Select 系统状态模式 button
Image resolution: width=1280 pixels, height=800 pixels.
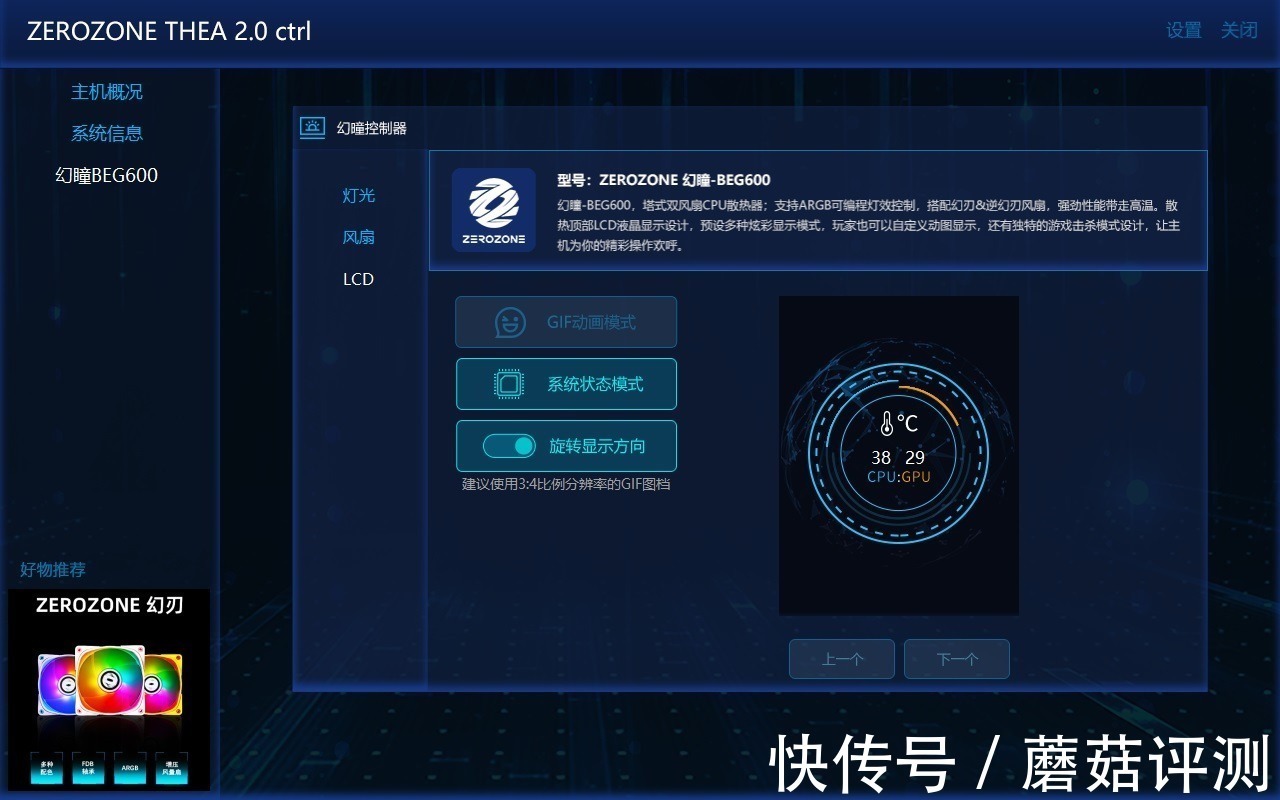point(566,384)
